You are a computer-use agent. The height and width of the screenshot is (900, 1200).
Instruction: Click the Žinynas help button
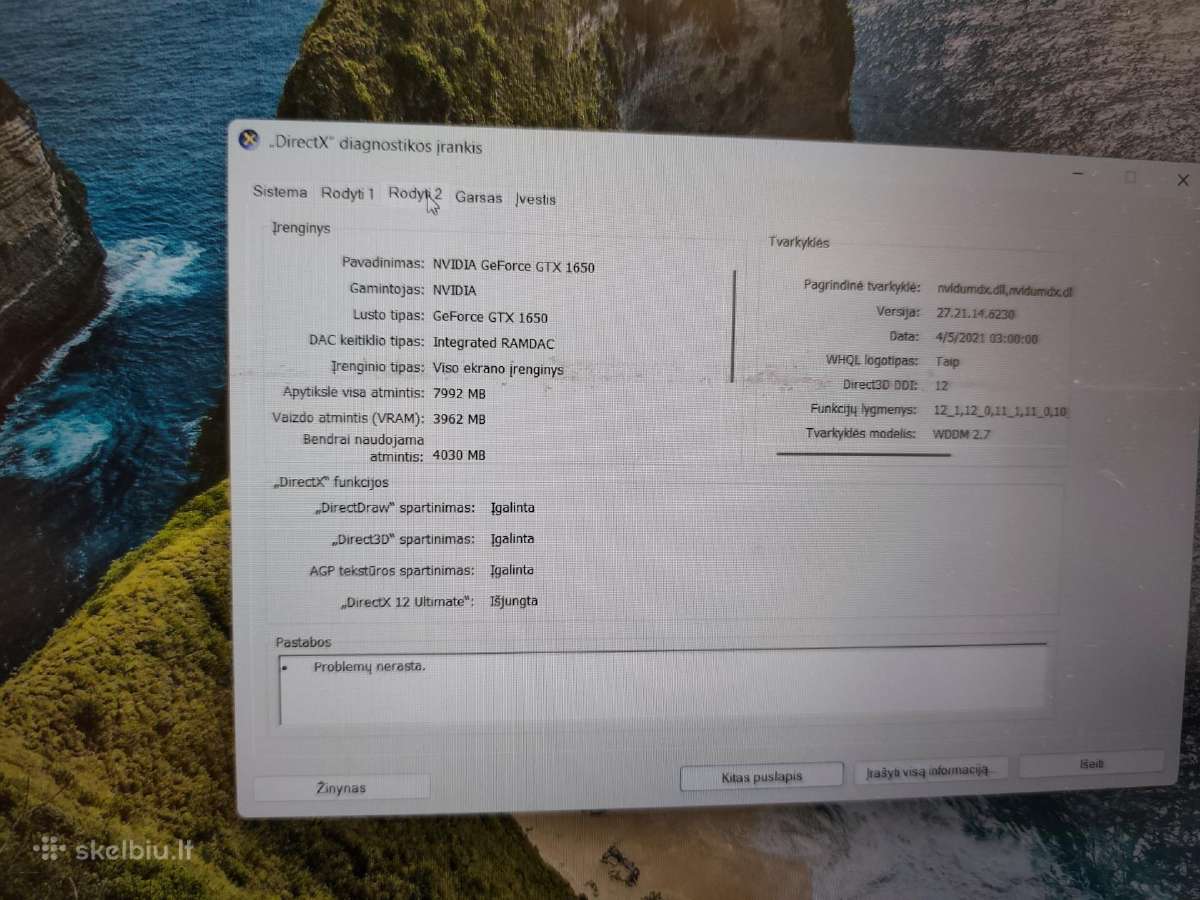[342, 788]
